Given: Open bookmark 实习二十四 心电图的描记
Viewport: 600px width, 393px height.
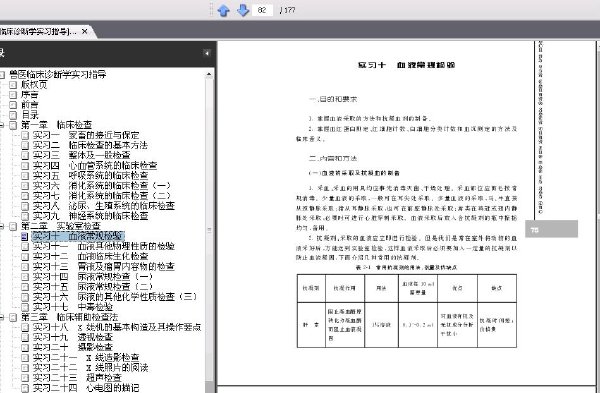Looking at the screenshot, I should (85, 388).
